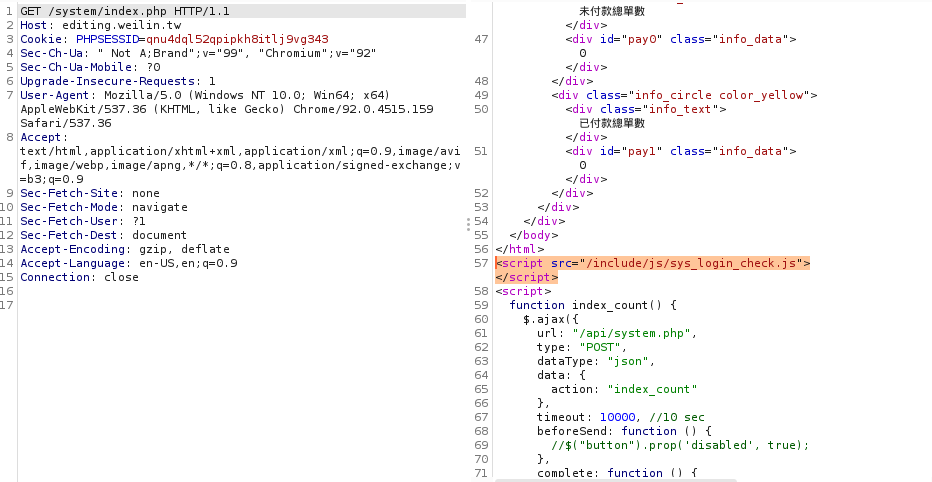
Task: Click the response horizontal scrollbar
Action: 615,480
